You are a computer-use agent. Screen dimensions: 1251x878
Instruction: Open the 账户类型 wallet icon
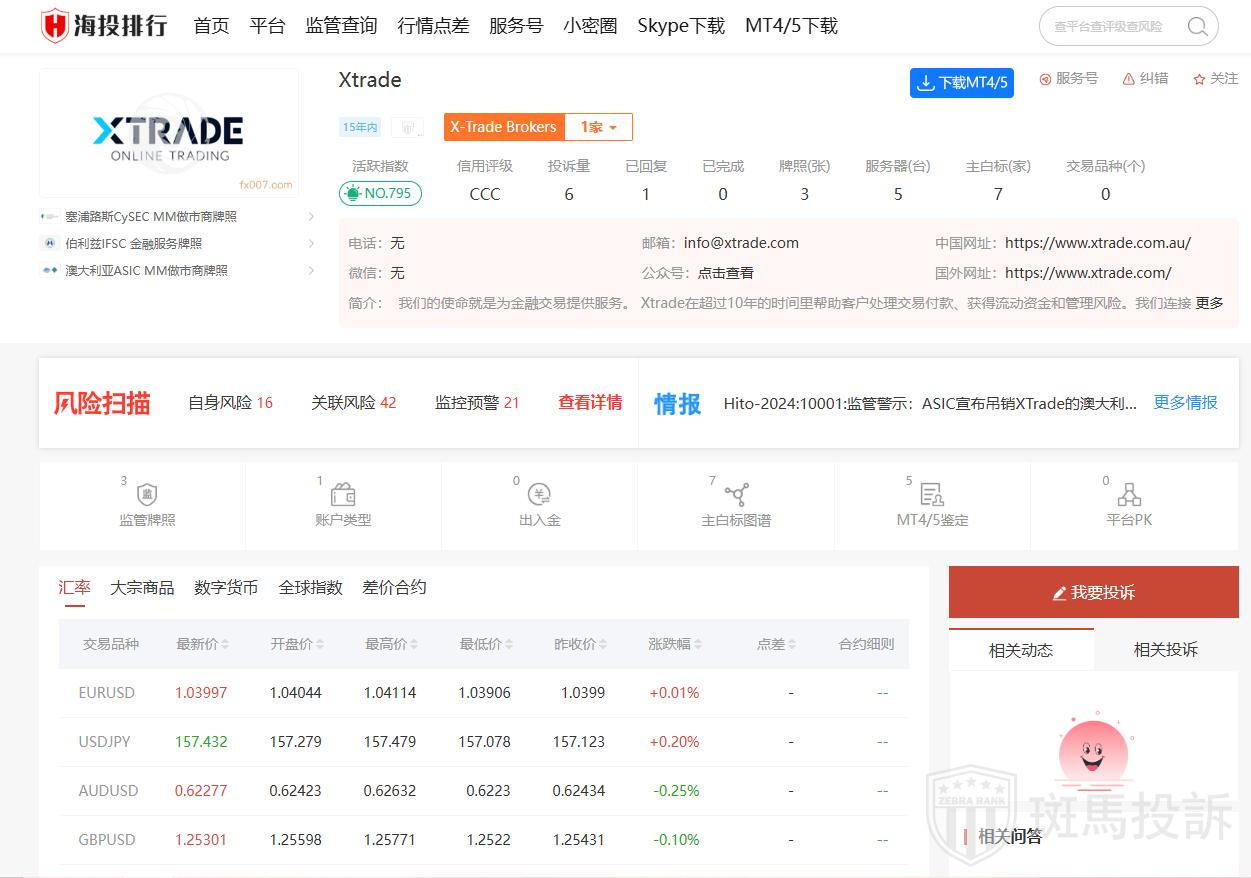pyautogui.click(x=343, y=495)
